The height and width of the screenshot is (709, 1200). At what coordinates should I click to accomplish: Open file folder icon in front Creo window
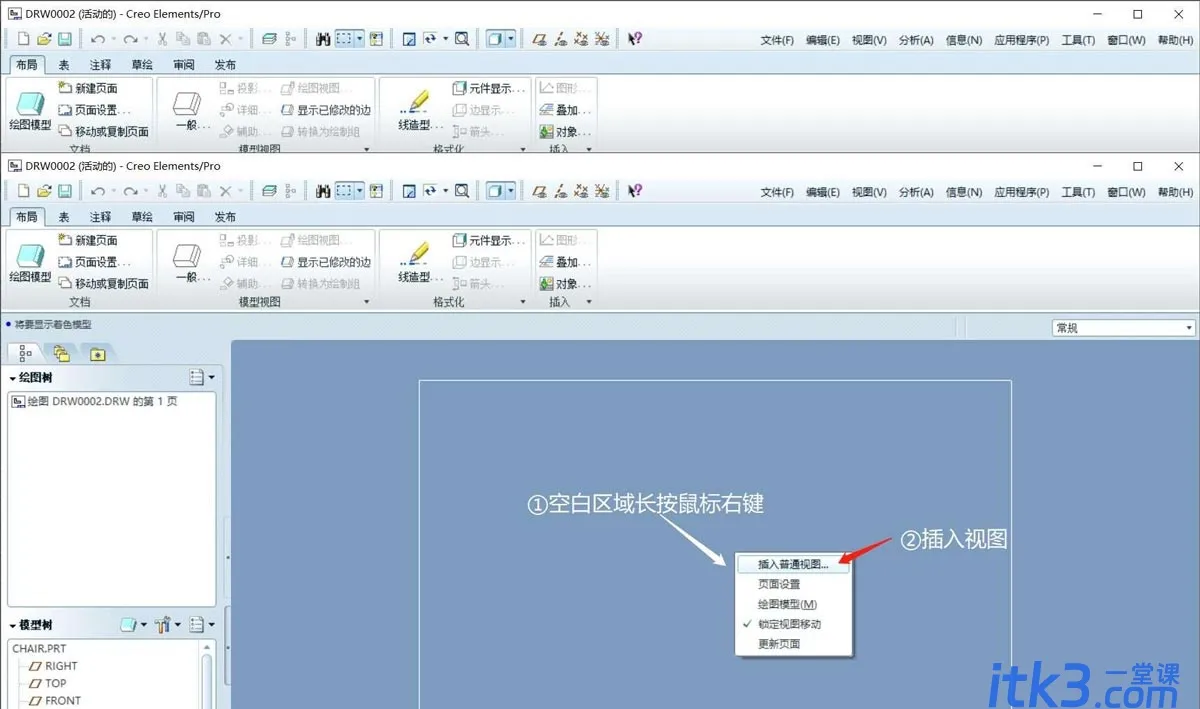pos(44,191)
